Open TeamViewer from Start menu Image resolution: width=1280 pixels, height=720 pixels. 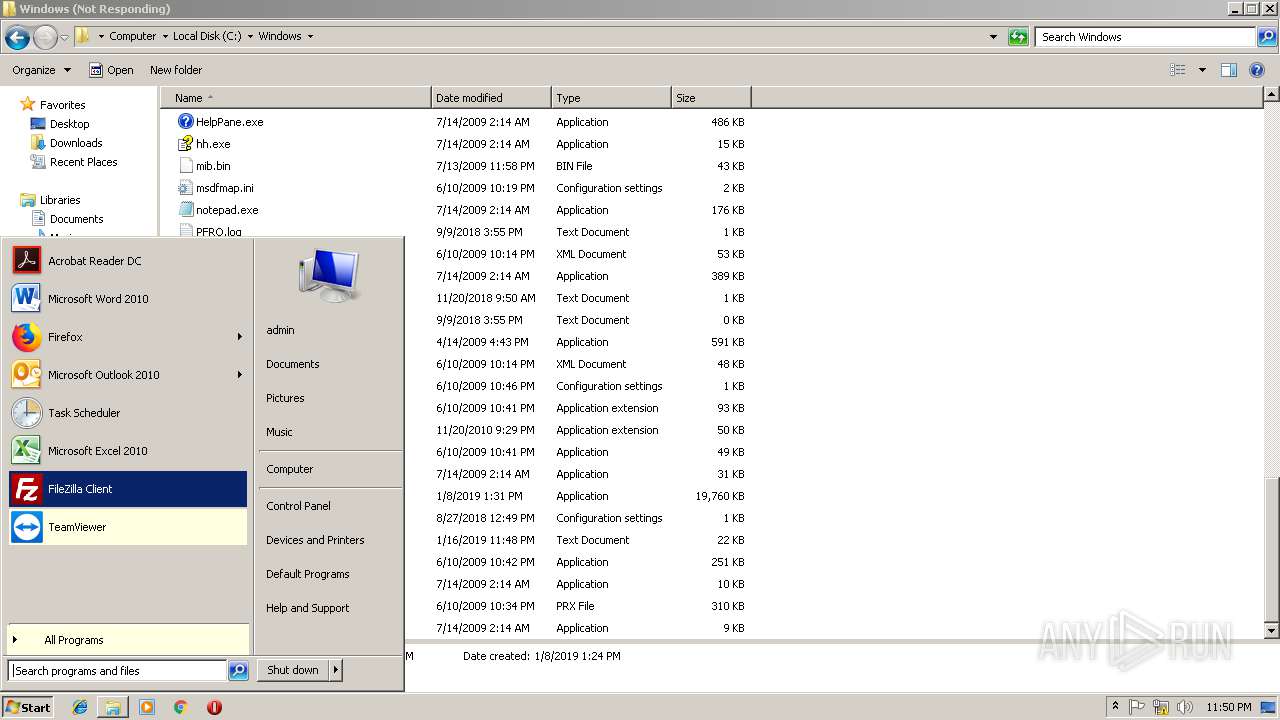(128, 527)
